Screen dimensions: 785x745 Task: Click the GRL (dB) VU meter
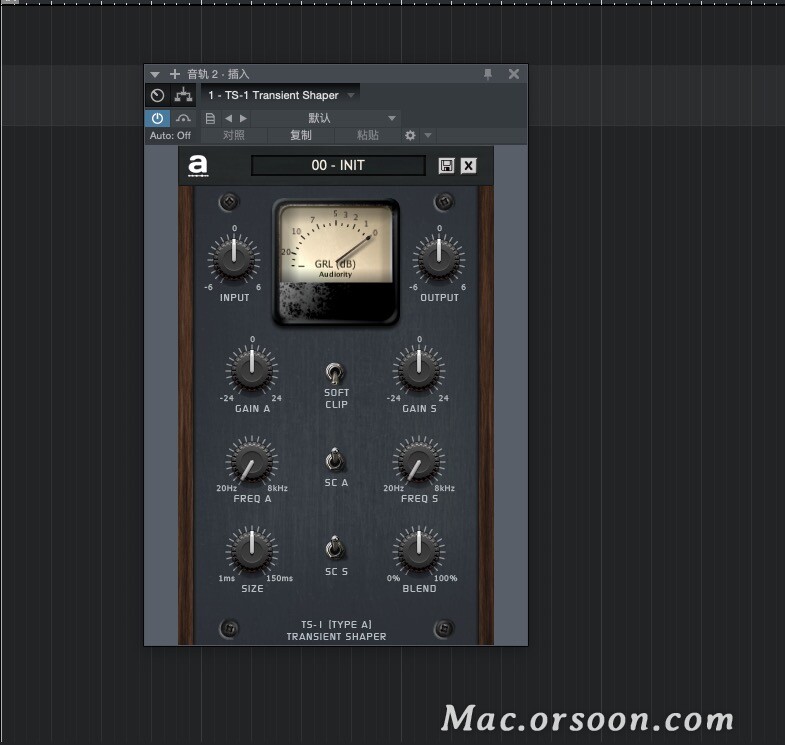tap(335, 262)
